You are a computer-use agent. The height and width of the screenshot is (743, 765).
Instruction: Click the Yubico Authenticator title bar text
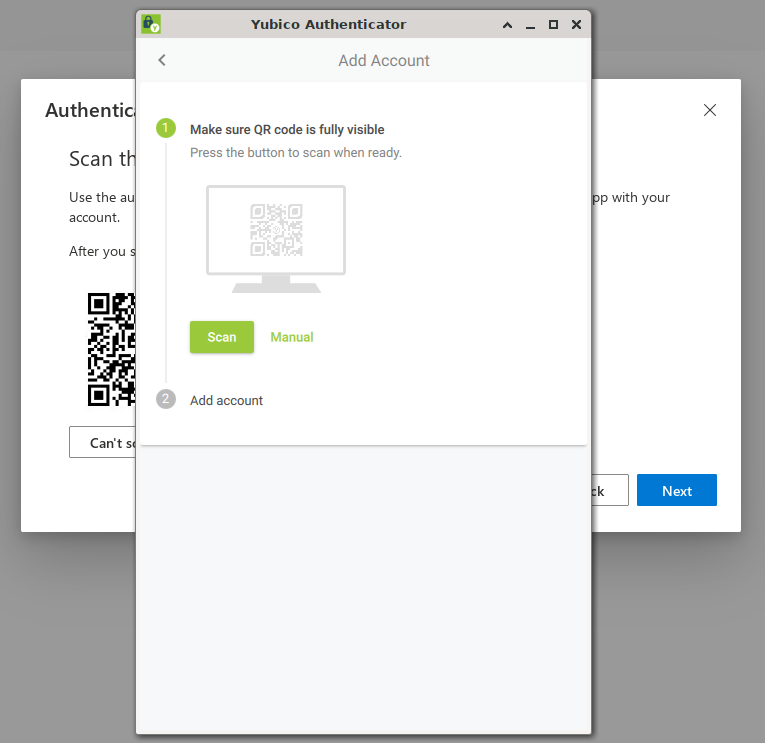(328, 24)
